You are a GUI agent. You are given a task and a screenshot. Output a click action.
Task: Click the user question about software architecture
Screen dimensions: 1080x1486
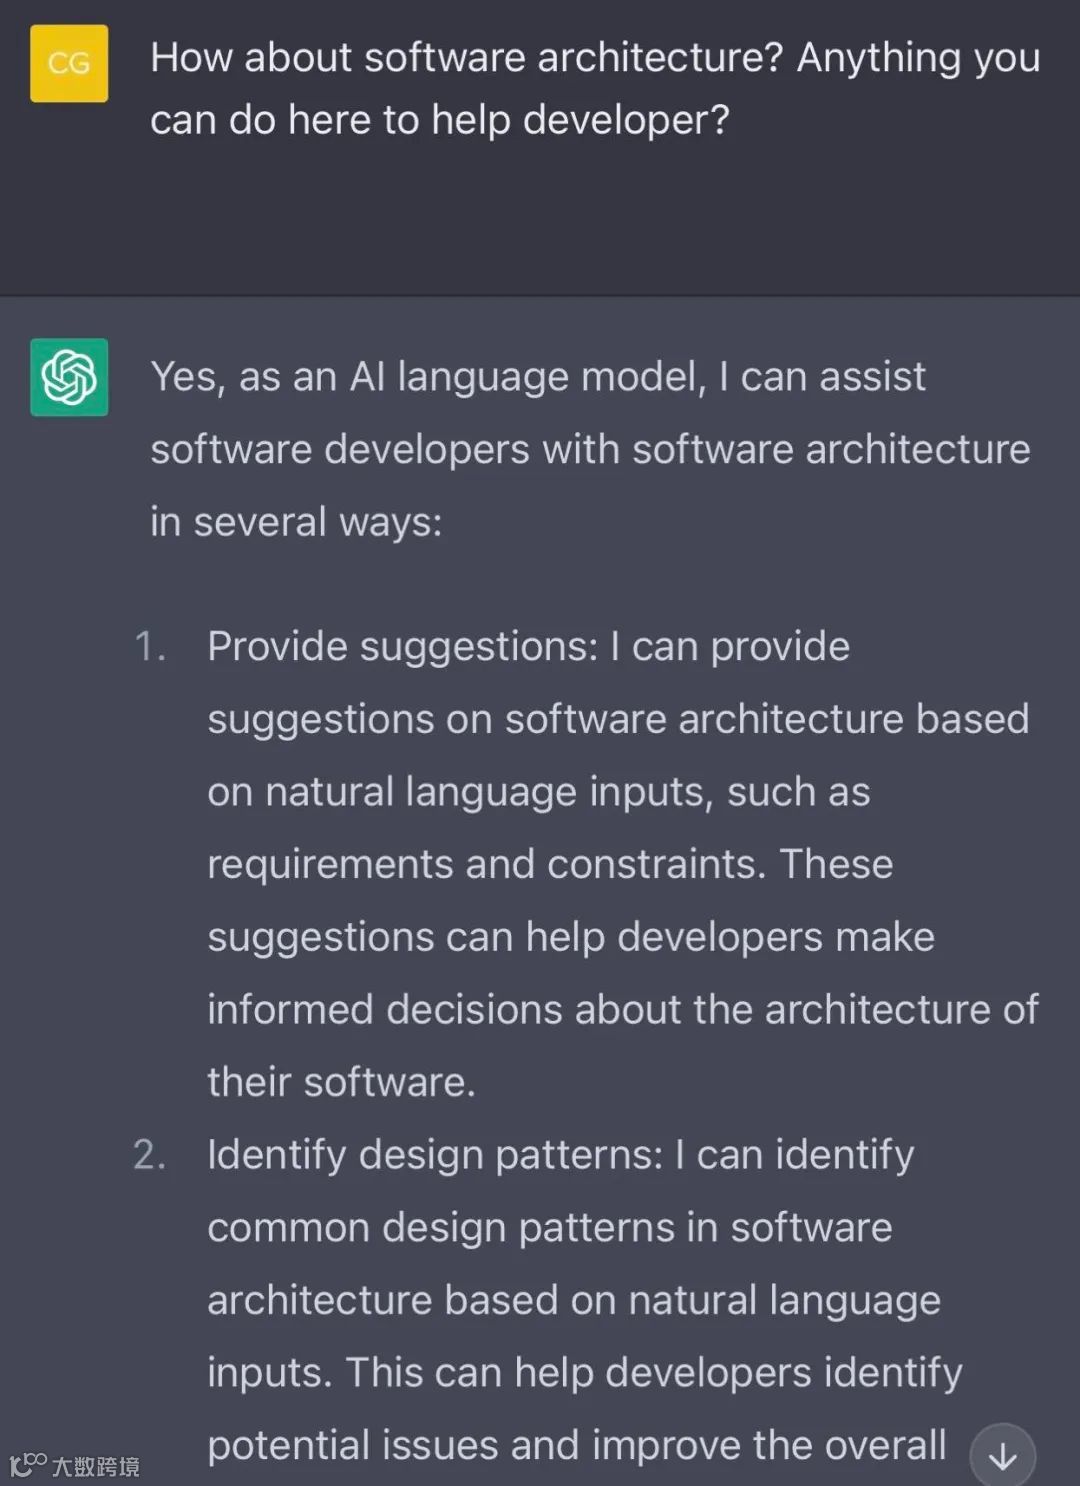pyautogui.click(x=594, y=58)
